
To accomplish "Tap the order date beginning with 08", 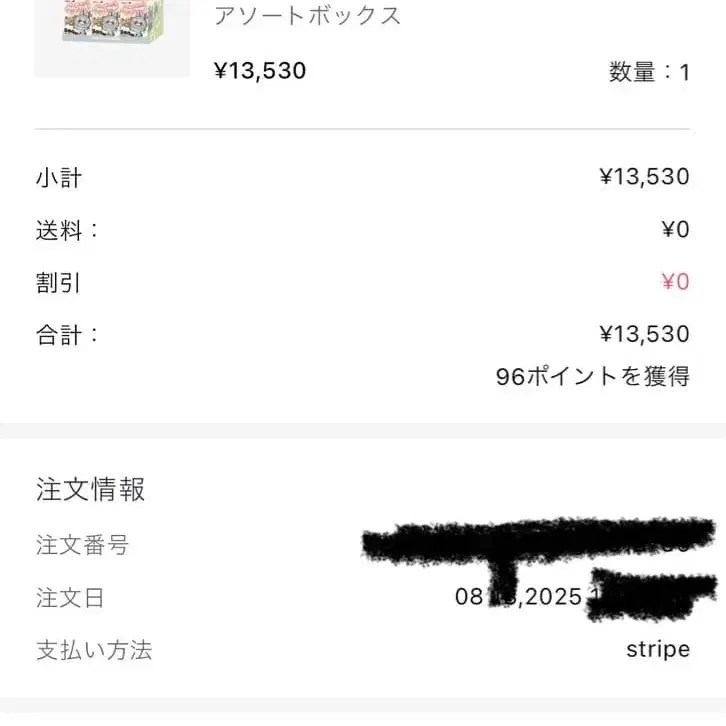I will tap(518, 597).
